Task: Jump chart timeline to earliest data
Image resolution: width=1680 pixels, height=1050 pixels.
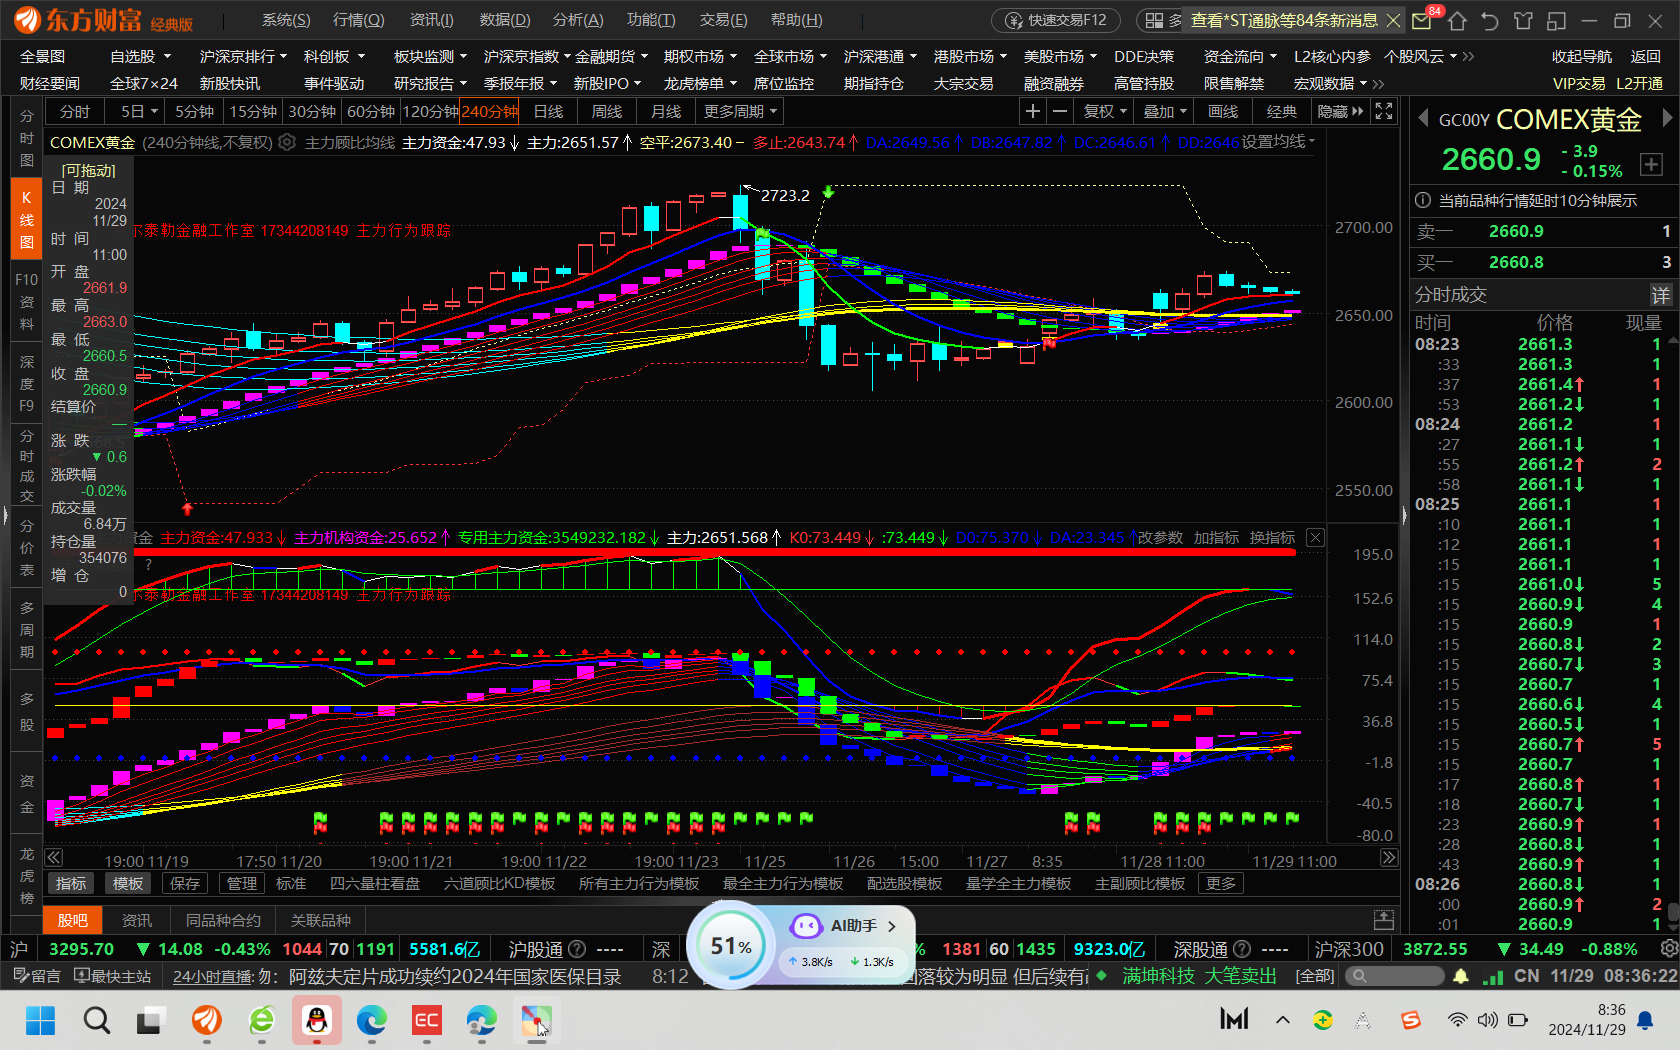Action: (x=54, y=858)
